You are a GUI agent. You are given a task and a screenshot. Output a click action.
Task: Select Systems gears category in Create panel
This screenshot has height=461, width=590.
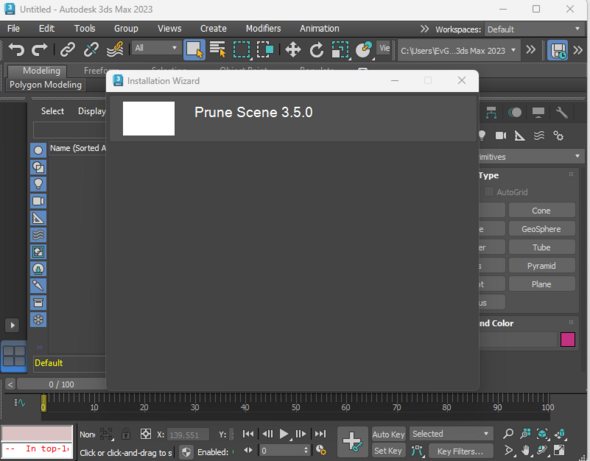coord(558,135)
